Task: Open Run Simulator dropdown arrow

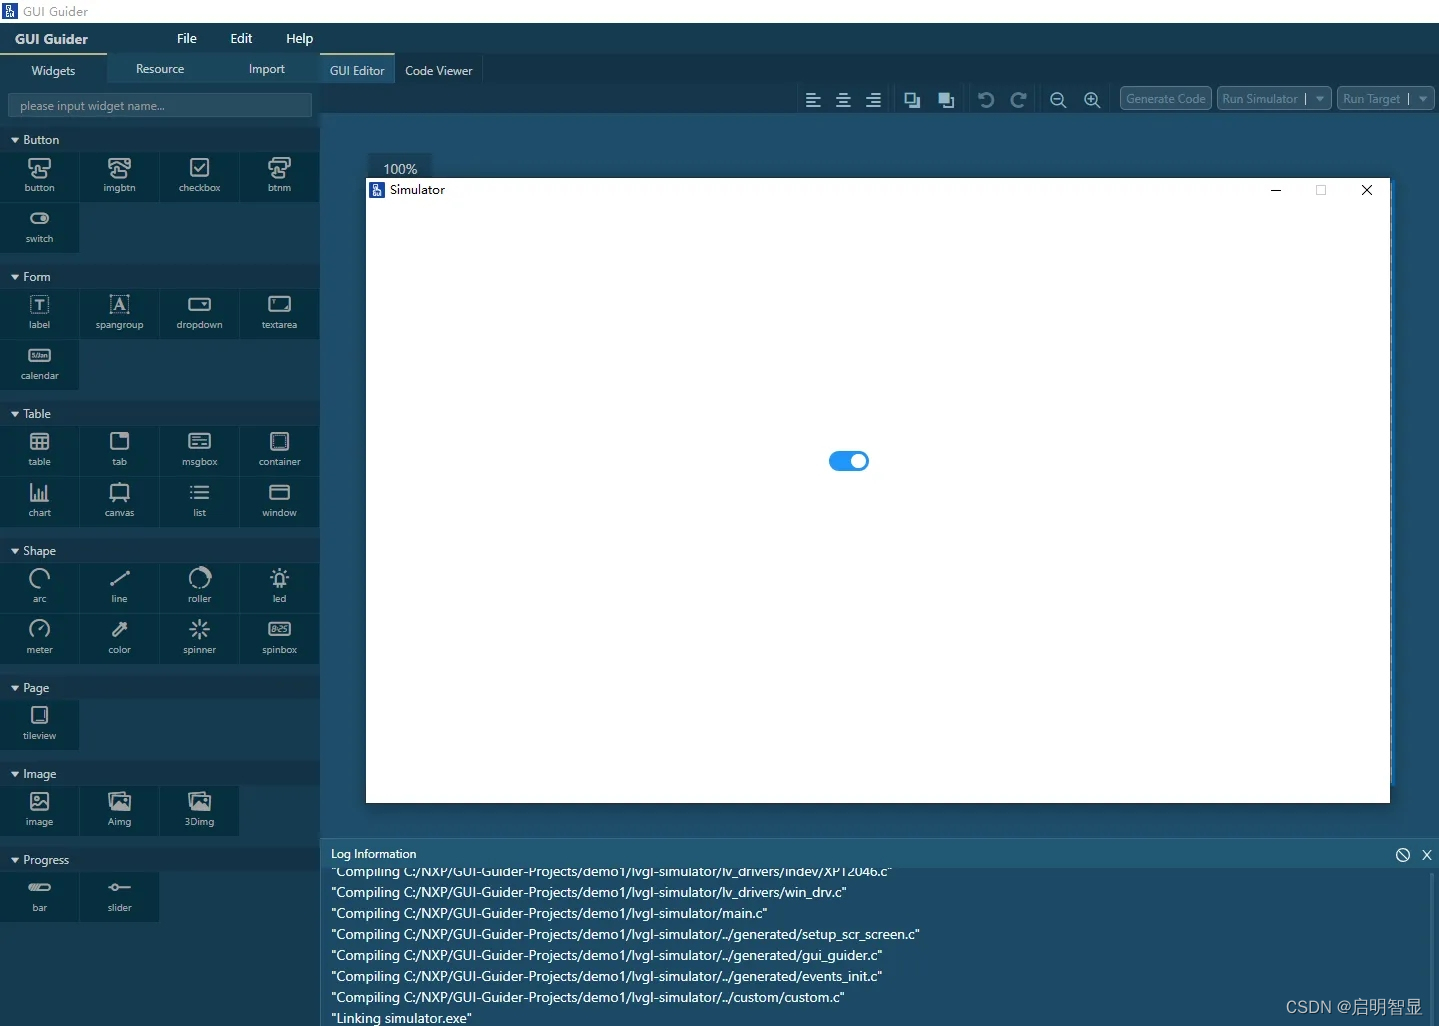Action: click(1320, 99)
